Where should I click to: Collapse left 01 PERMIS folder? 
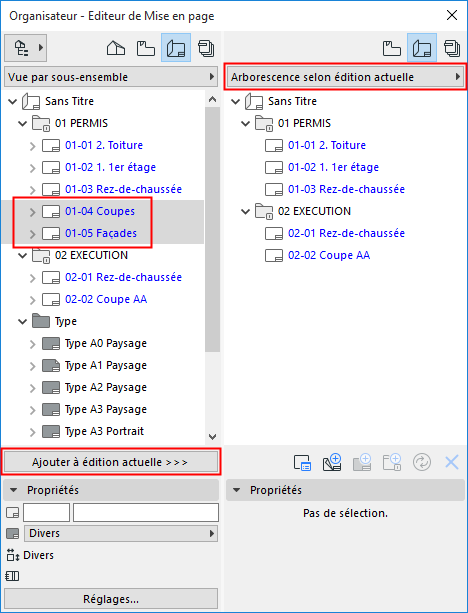[23, 124]
